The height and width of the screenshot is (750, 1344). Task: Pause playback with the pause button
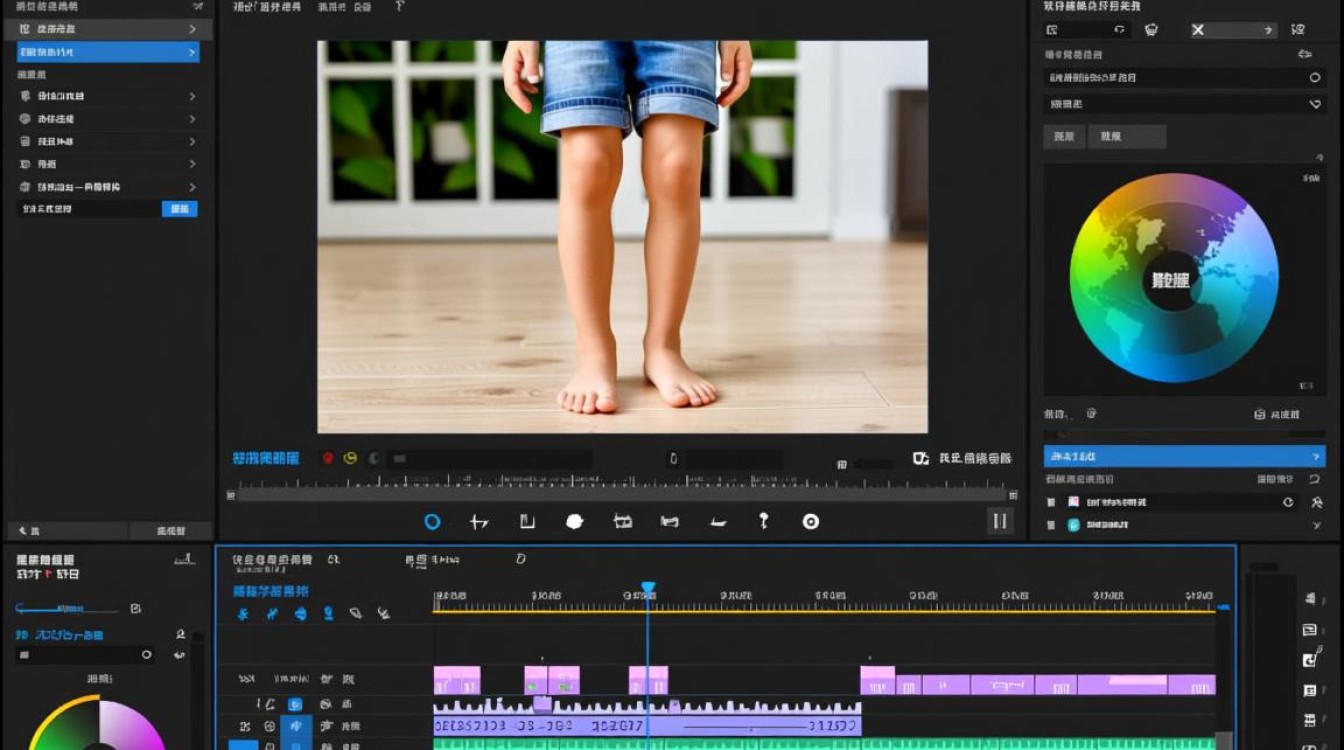pyautogui.click(x=998, y=520)
